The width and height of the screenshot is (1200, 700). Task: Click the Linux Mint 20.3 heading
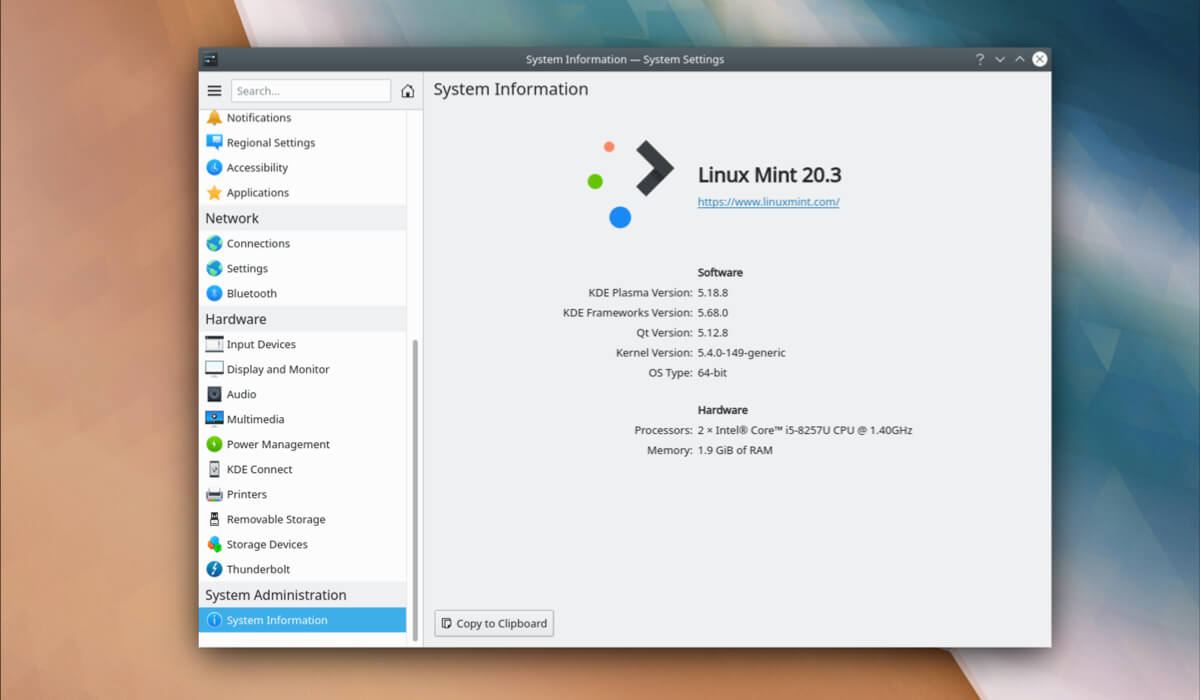[x=769, y=175]
